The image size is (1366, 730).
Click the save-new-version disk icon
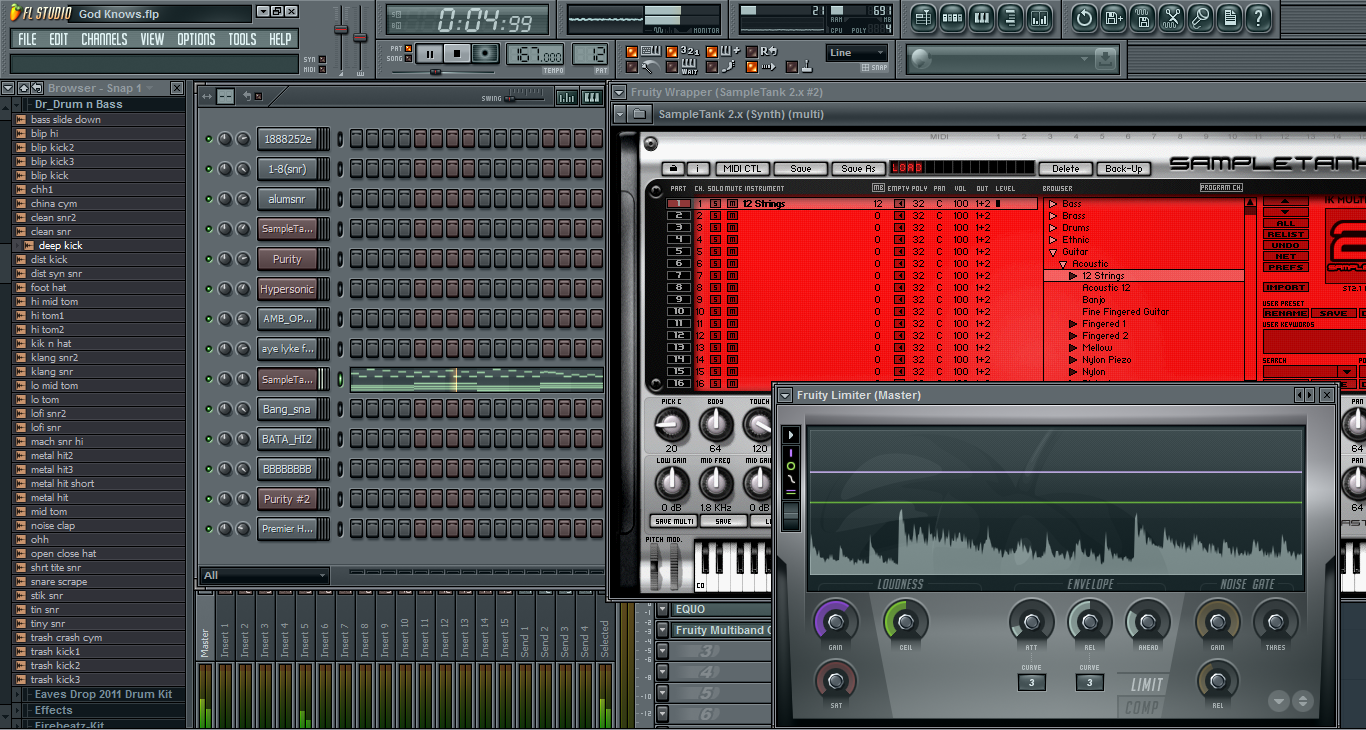click(1114, 17)
